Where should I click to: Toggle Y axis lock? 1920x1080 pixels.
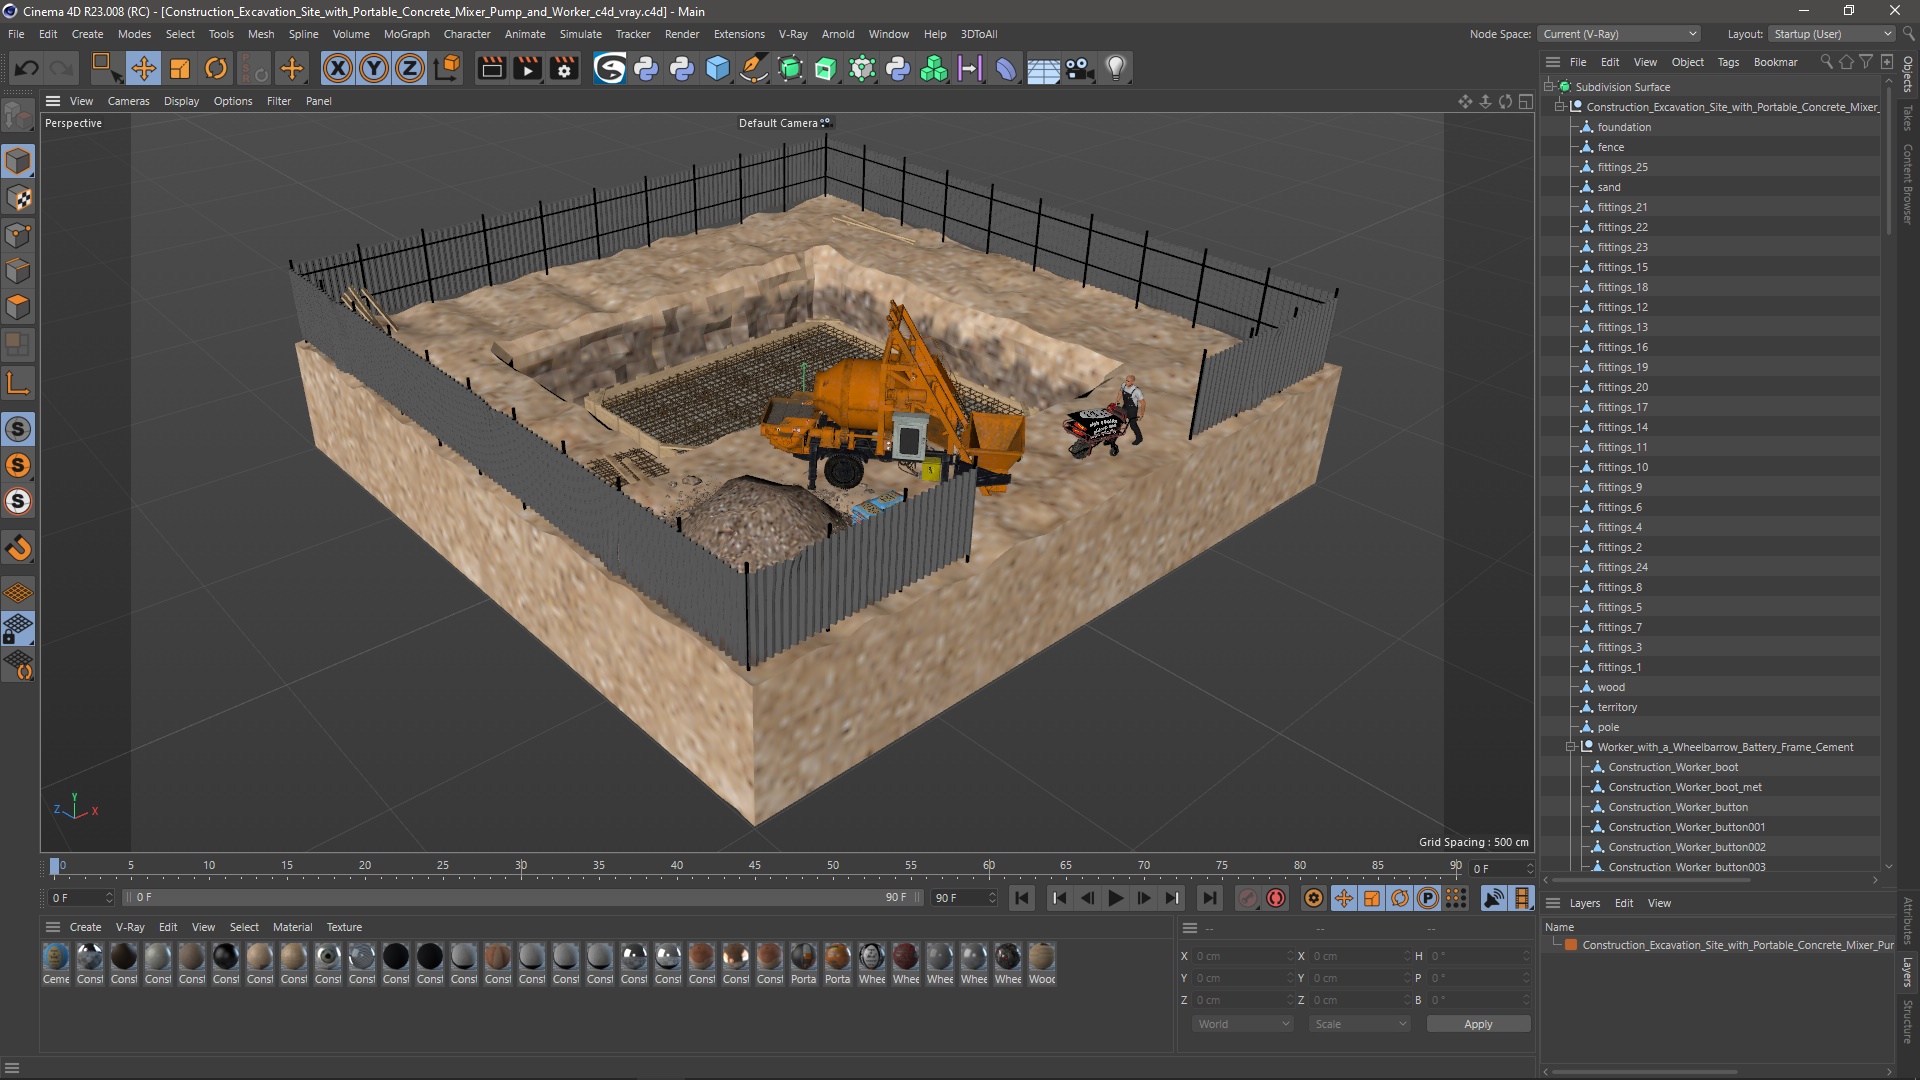[x=374, y=68]
